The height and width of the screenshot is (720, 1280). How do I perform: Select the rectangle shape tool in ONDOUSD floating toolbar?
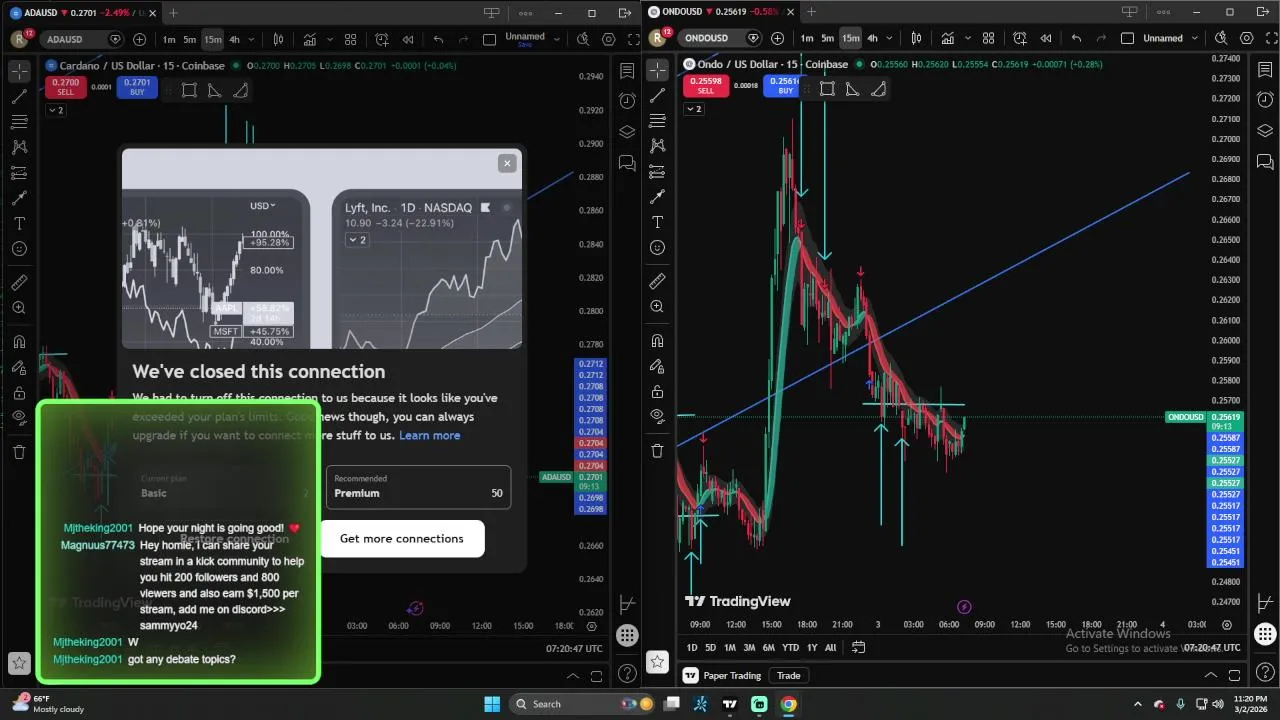(x=827, y=88)
